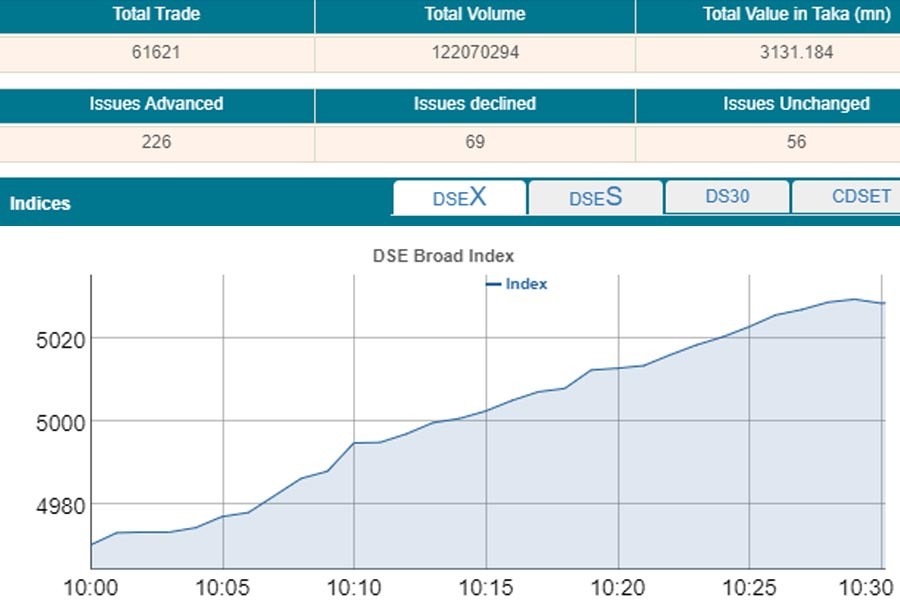Click the 10:15 time axis label
The width and height of the screenshot is (900, 600).
click(x=486, y=585)
